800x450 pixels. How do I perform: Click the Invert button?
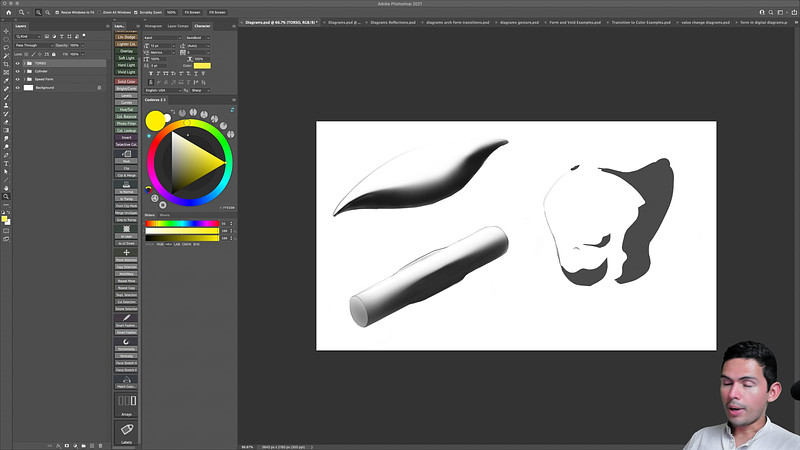pos(127,137)
